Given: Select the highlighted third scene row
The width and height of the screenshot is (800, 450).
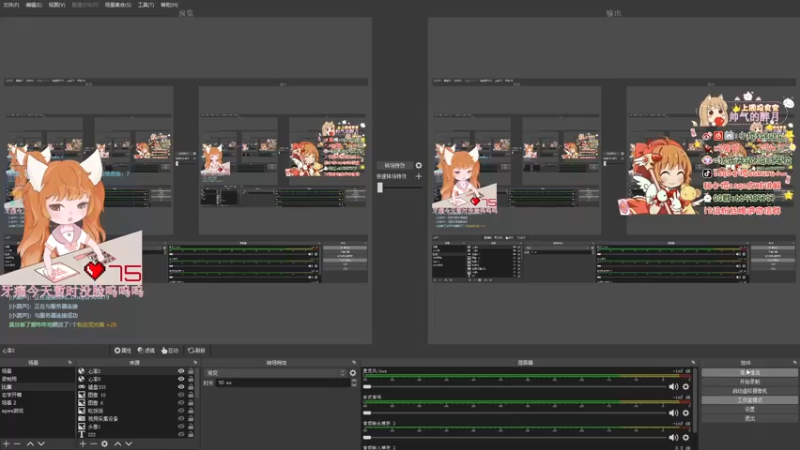Looking at the screenshot, I should (37, 387).
